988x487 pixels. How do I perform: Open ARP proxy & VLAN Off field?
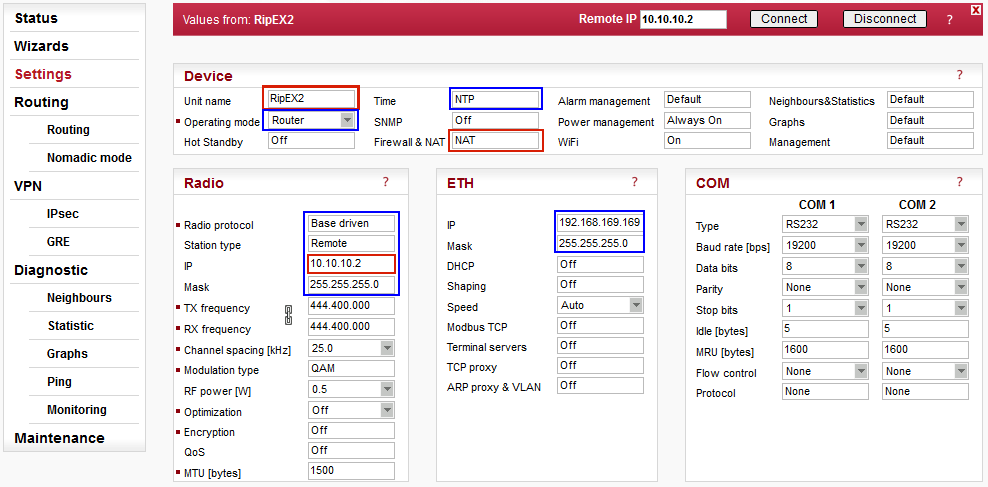(600, 386)
